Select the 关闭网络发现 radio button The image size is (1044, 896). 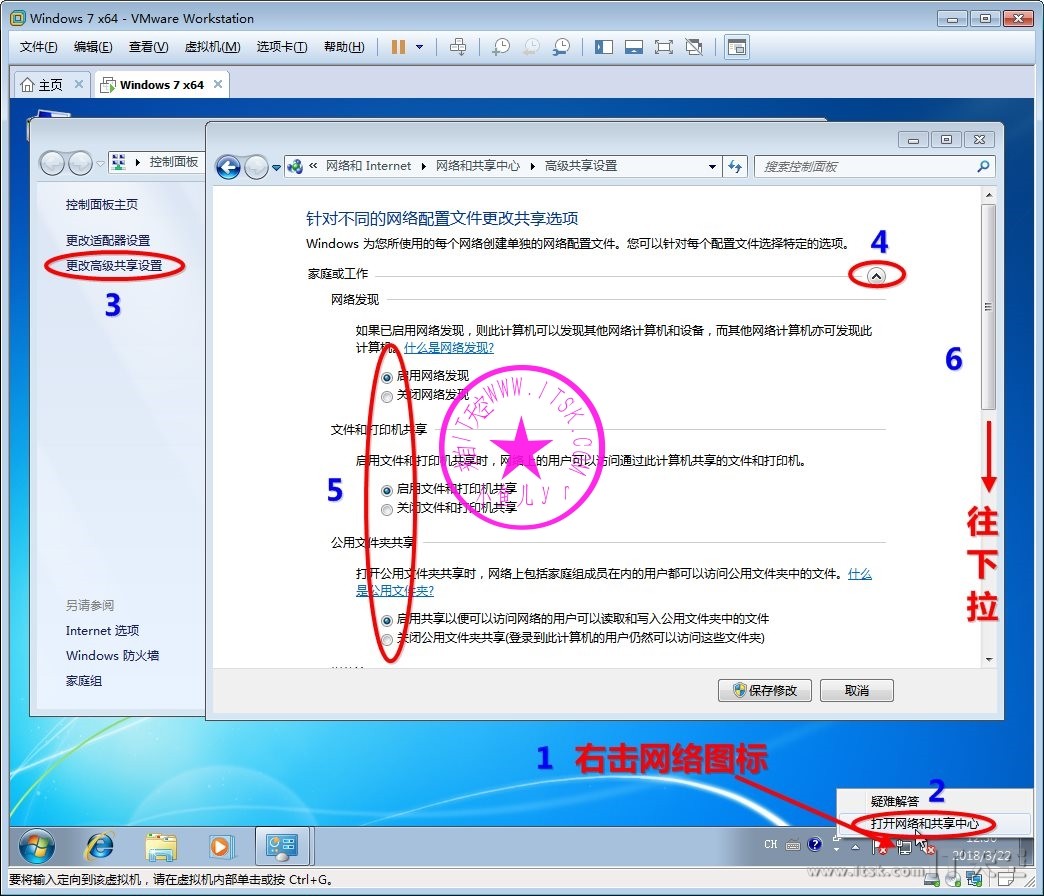pyautogui.click(x=387, y=396)
